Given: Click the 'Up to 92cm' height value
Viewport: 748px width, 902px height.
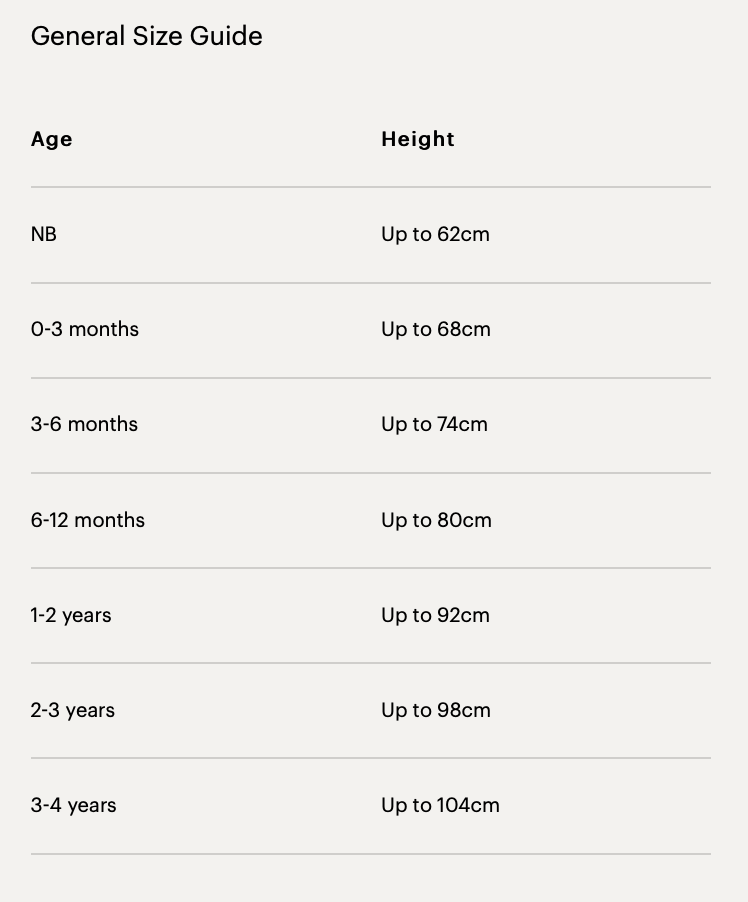Looking at the screenshot, I should coord(435,615).
